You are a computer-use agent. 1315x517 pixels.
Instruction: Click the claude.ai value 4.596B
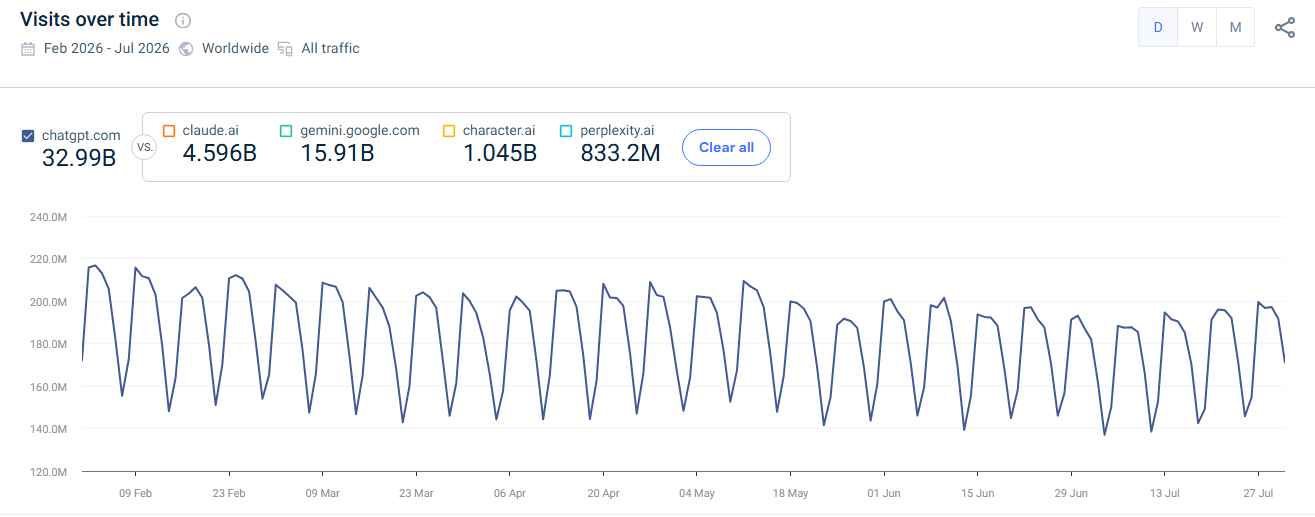(x=220, y=153)
